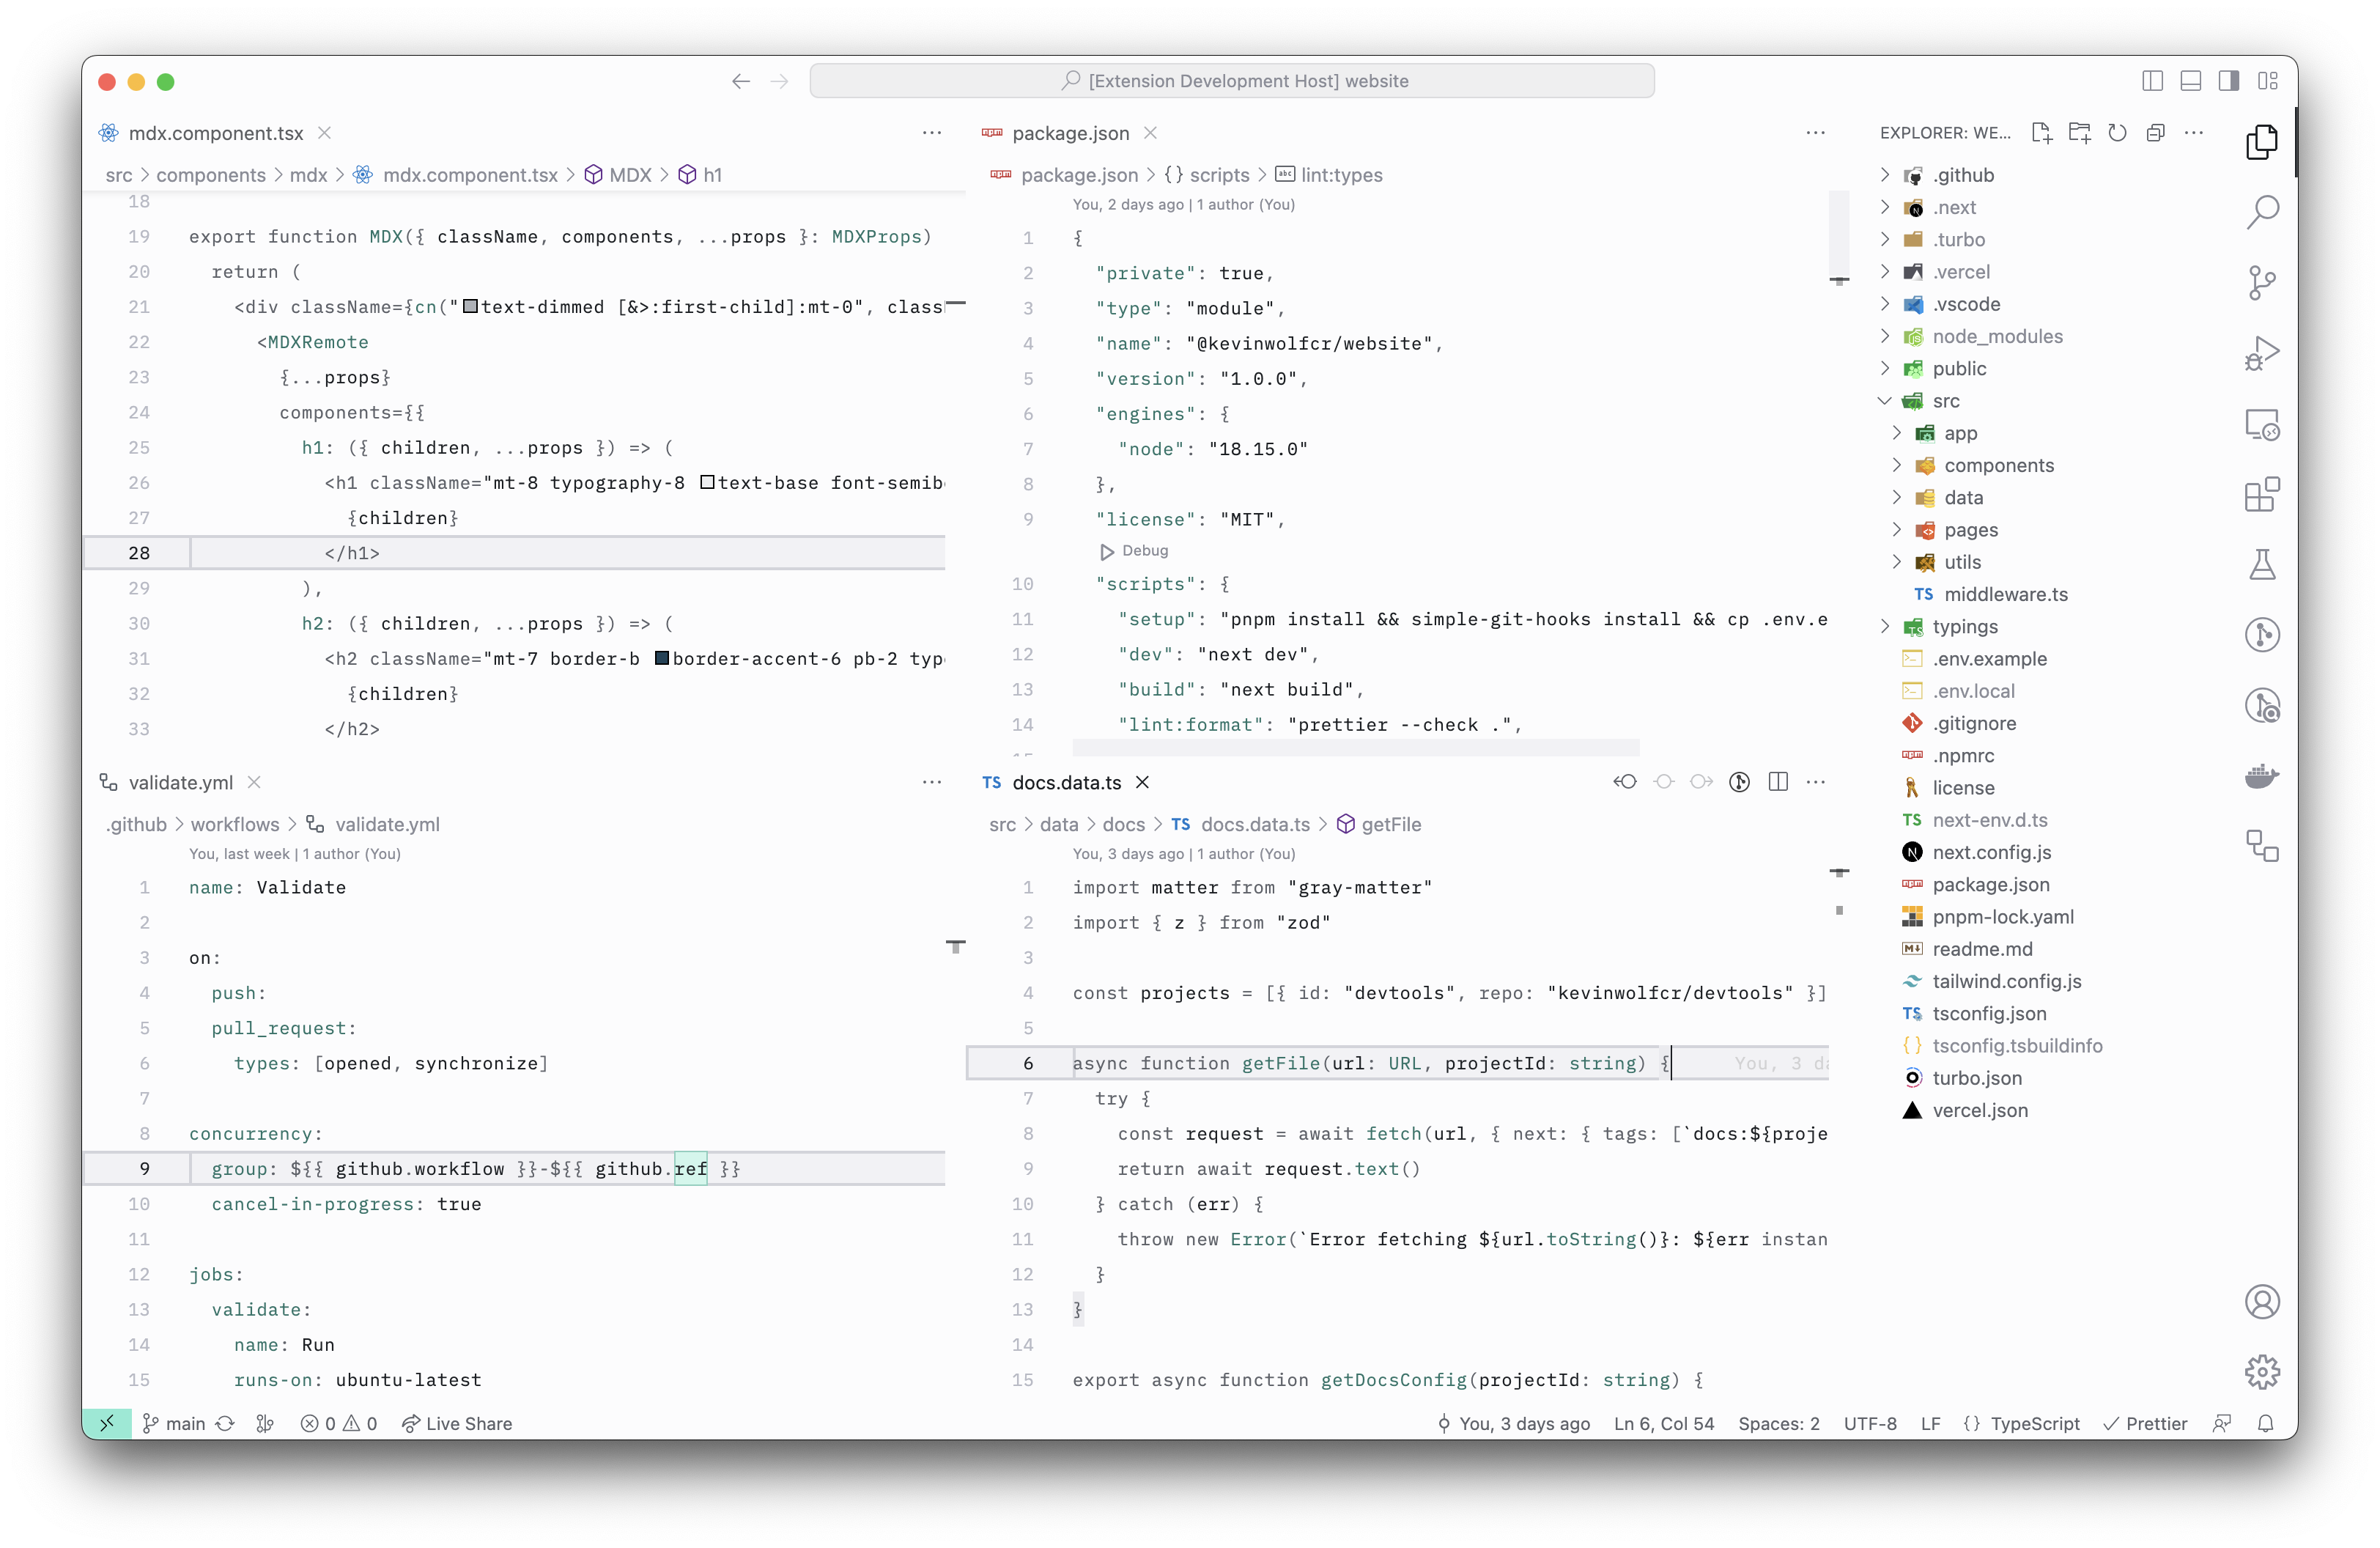The height and width of the screenshot is (1548, 2380).
Task: Expand the node_modules folder
Action: [x=1996, y=336]
